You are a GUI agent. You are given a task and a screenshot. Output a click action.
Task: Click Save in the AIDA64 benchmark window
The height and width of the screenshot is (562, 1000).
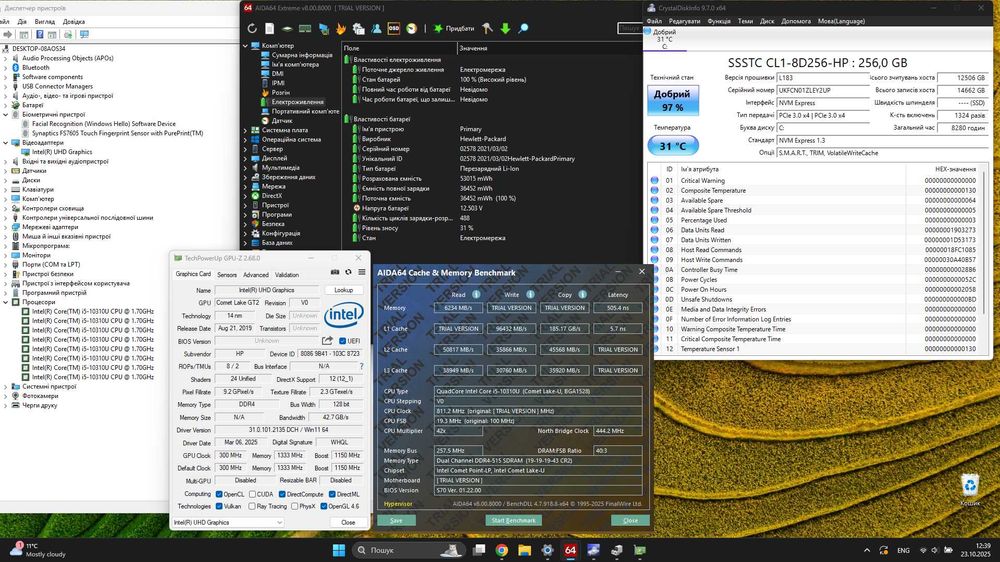(x=396, y=521)
